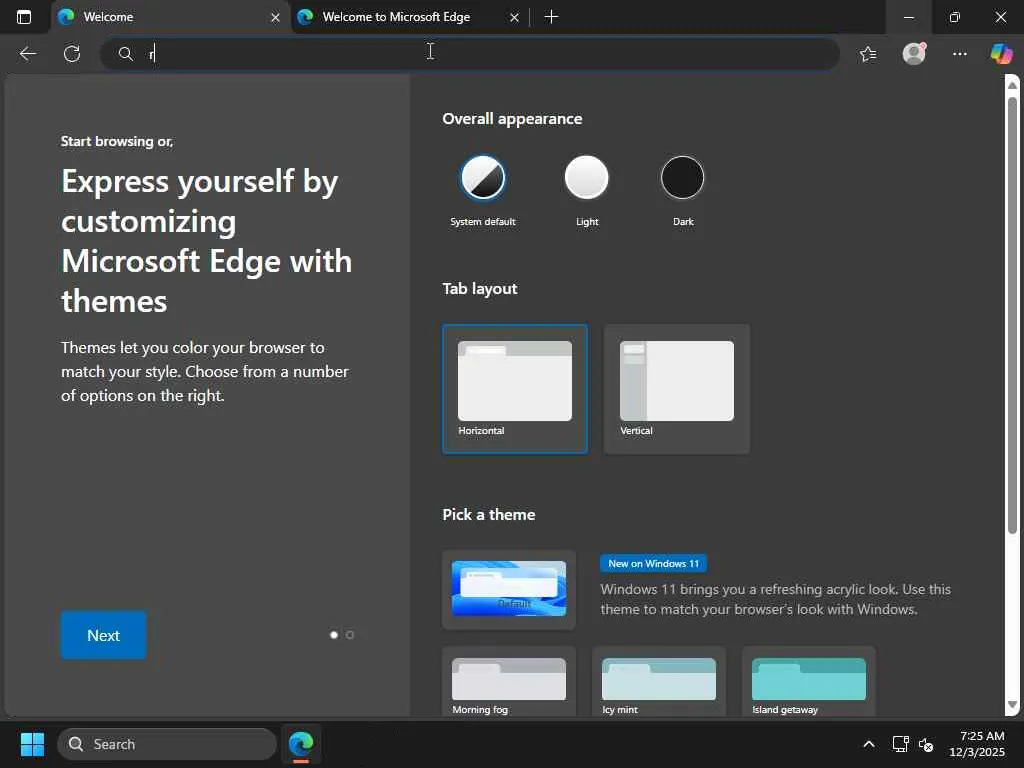The width and height of the screenshot is (1024, 768).
Task: Go to second page indicator dot
Action: coord(350,635)
